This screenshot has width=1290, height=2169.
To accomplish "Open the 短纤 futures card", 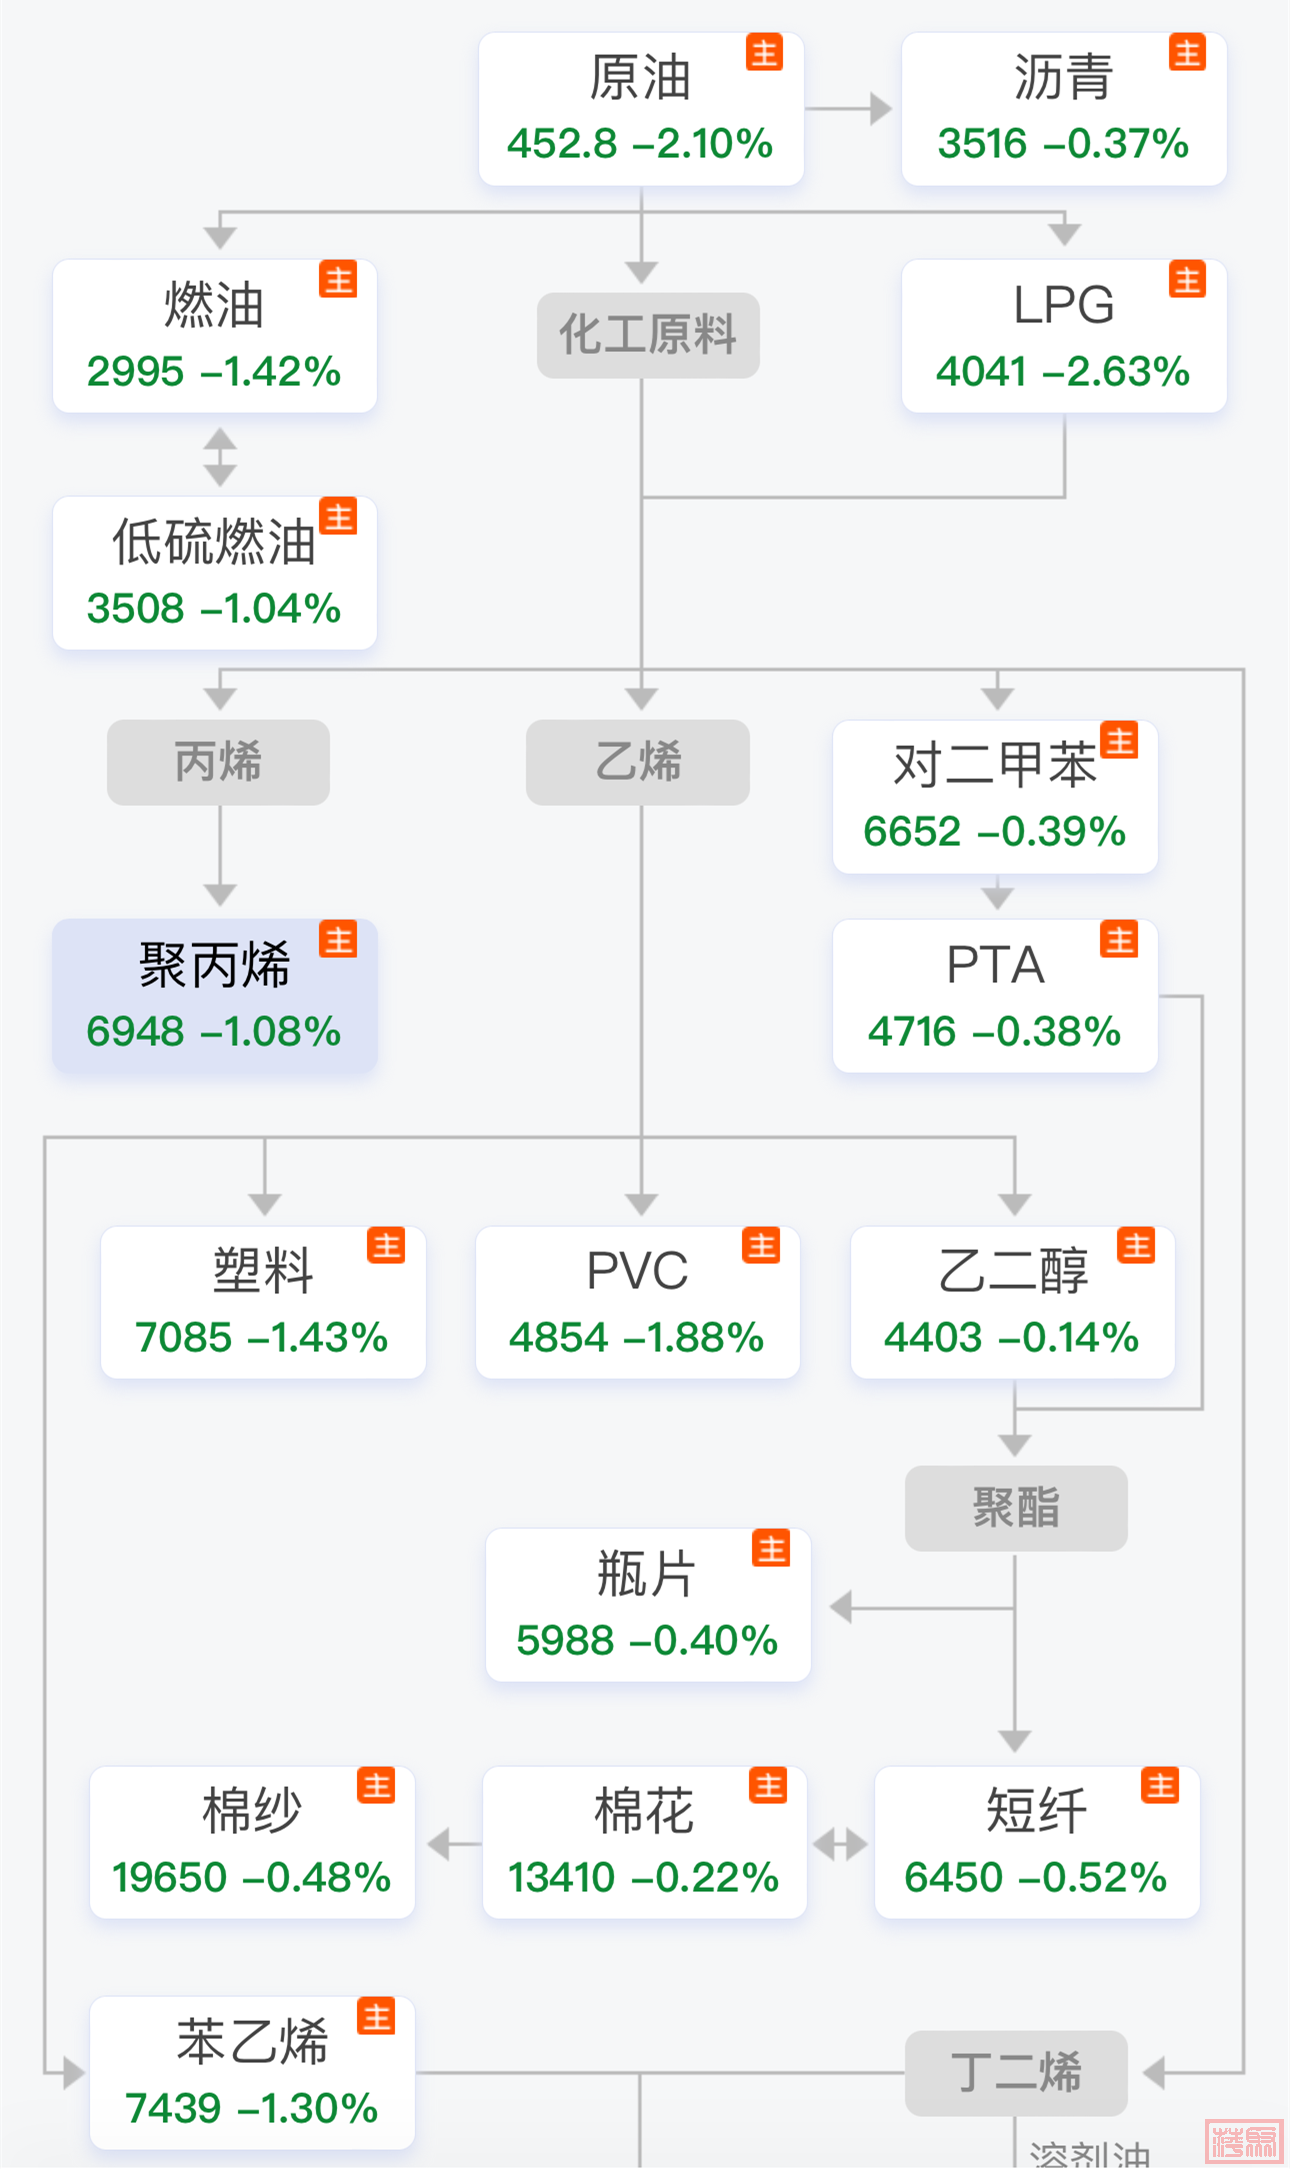I will point(1037,1842).
